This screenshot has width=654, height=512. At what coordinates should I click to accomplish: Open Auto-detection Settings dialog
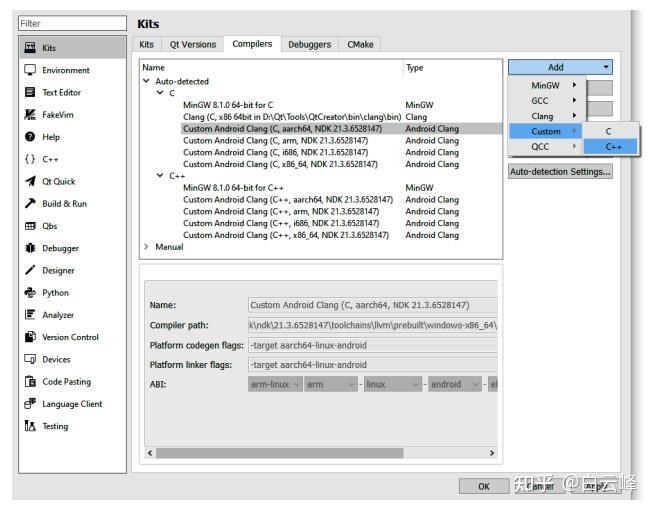560,171
